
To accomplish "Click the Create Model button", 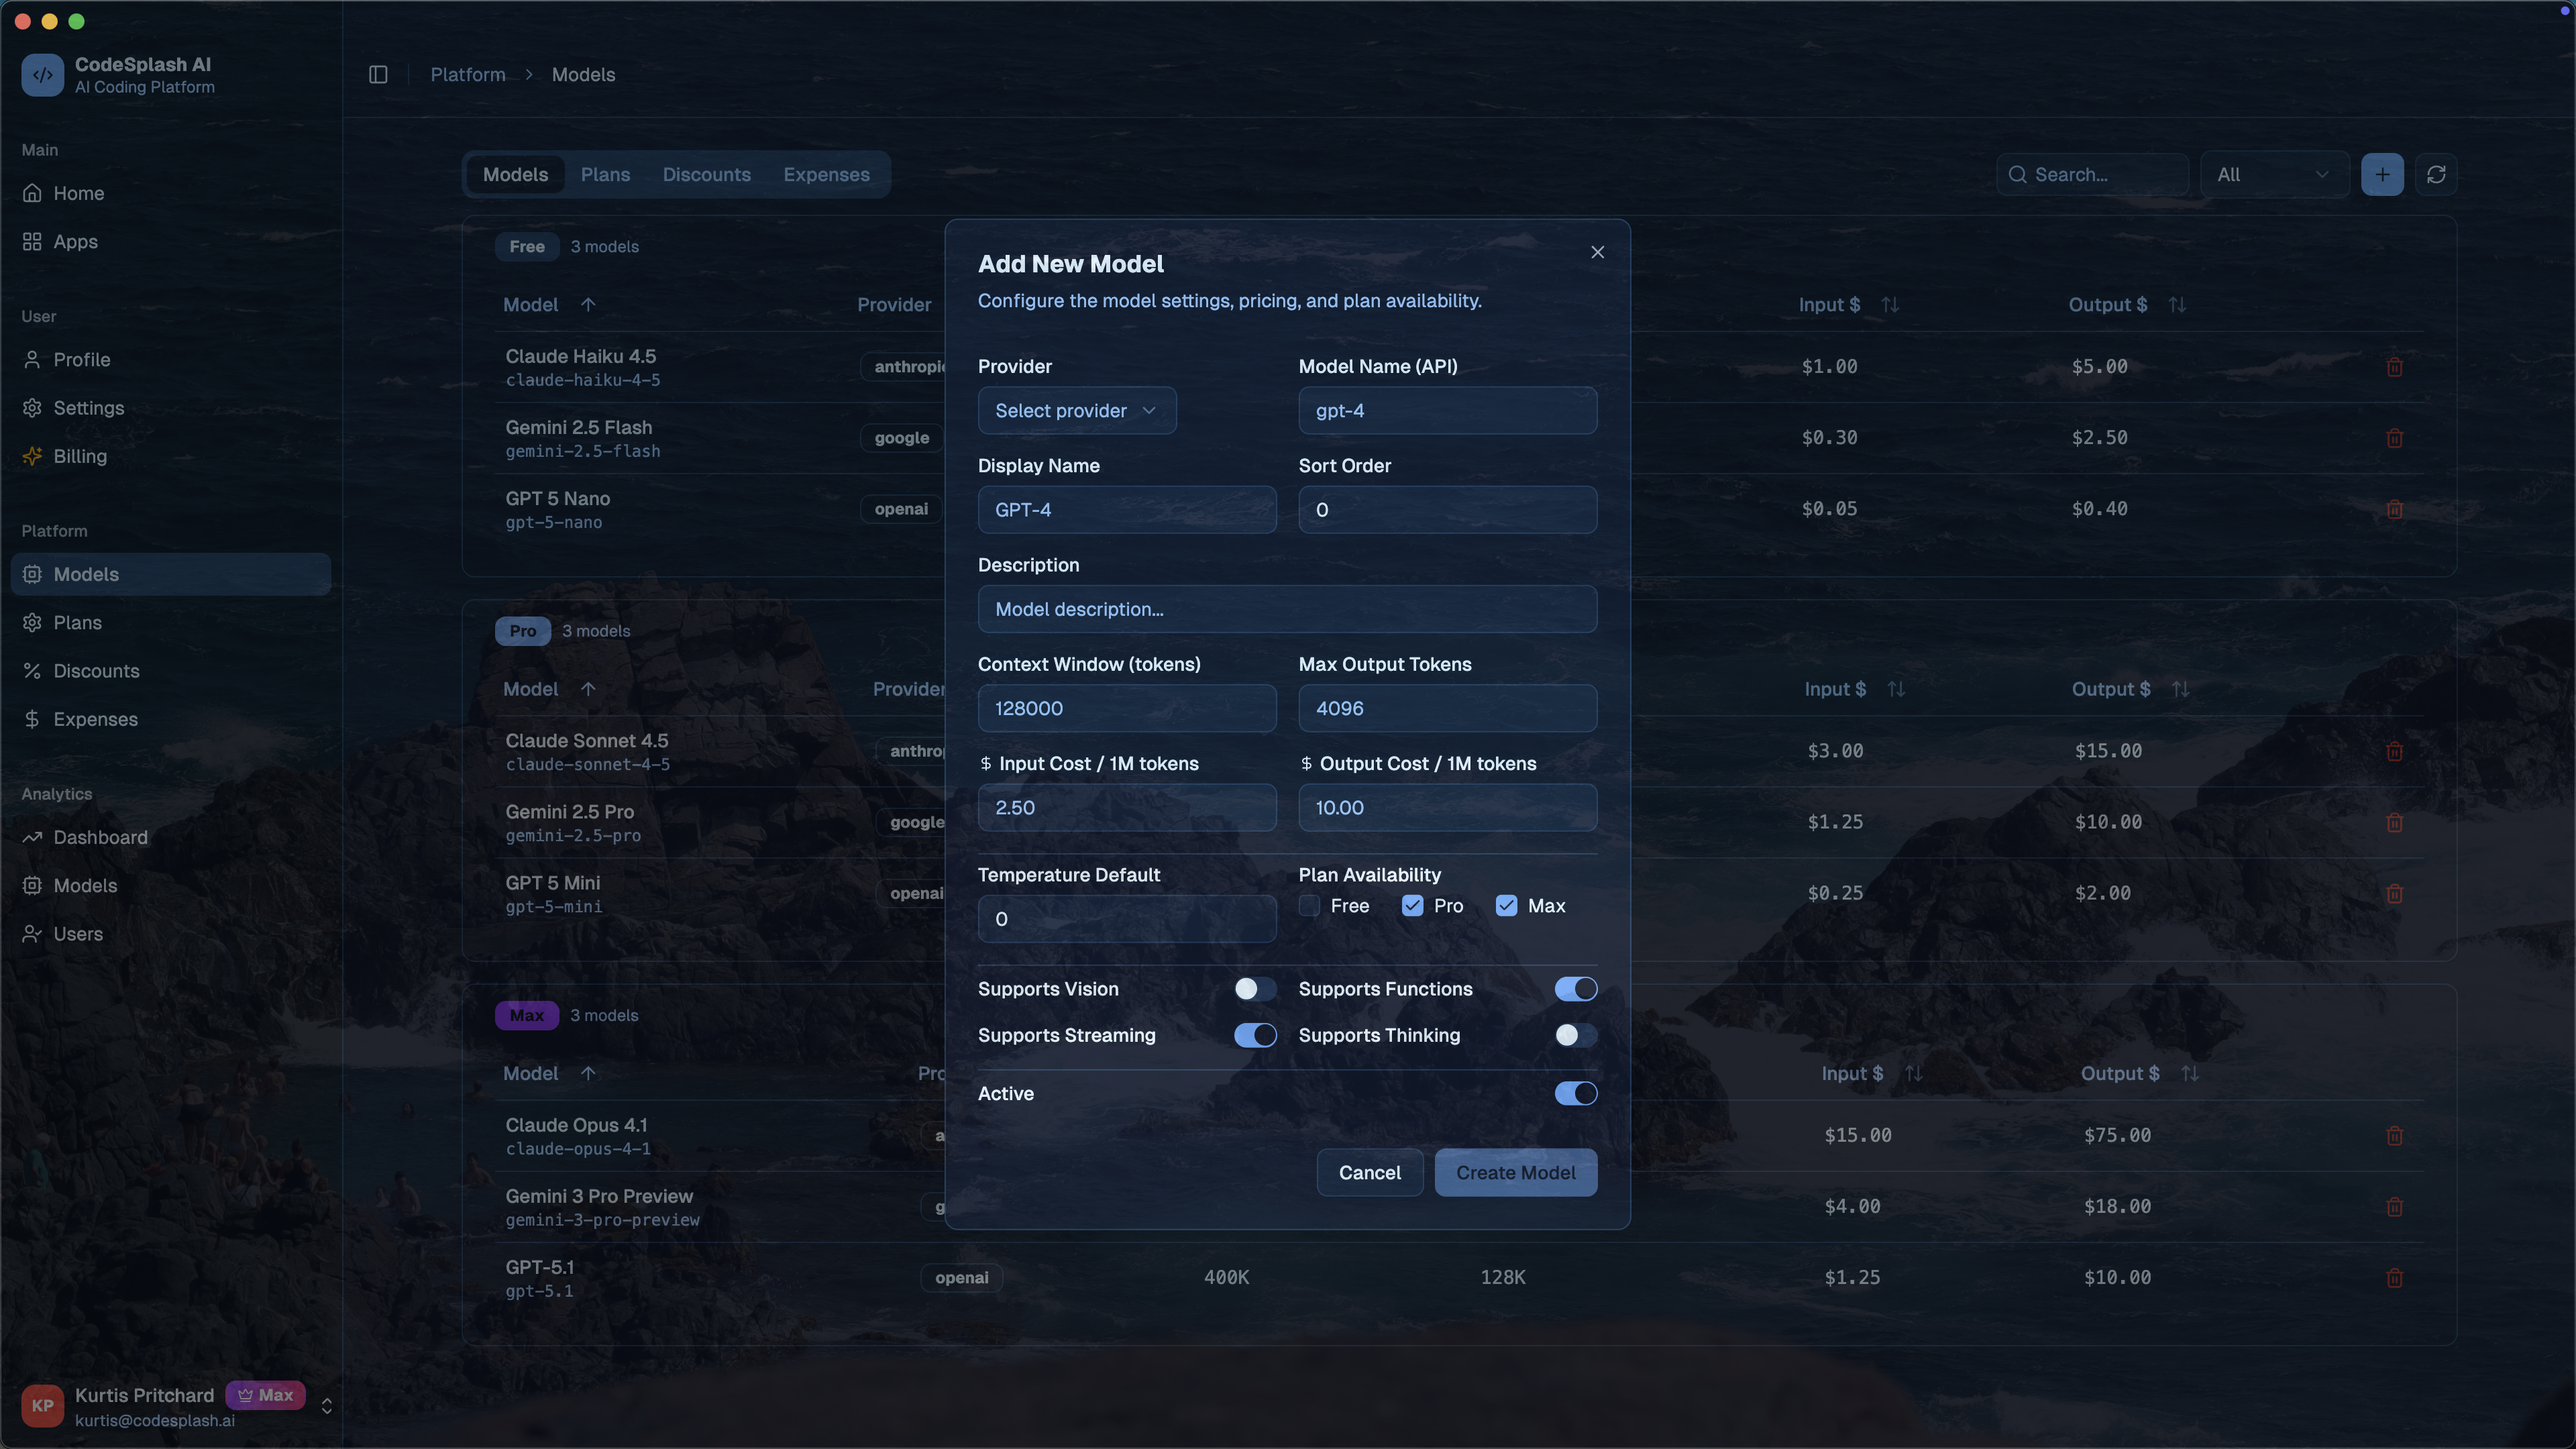I will coord(1515,1172).
